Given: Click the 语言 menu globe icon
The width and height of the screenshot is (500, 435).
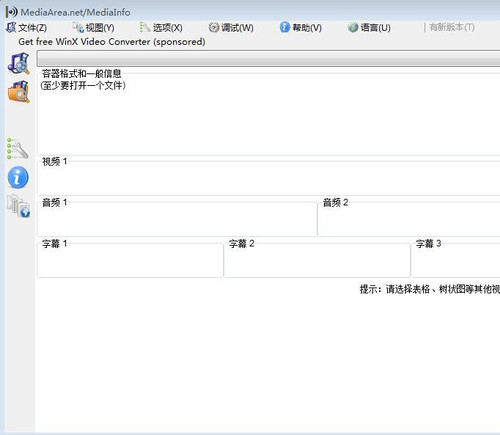Looking at the screenshot, I should tap(353, 27).
